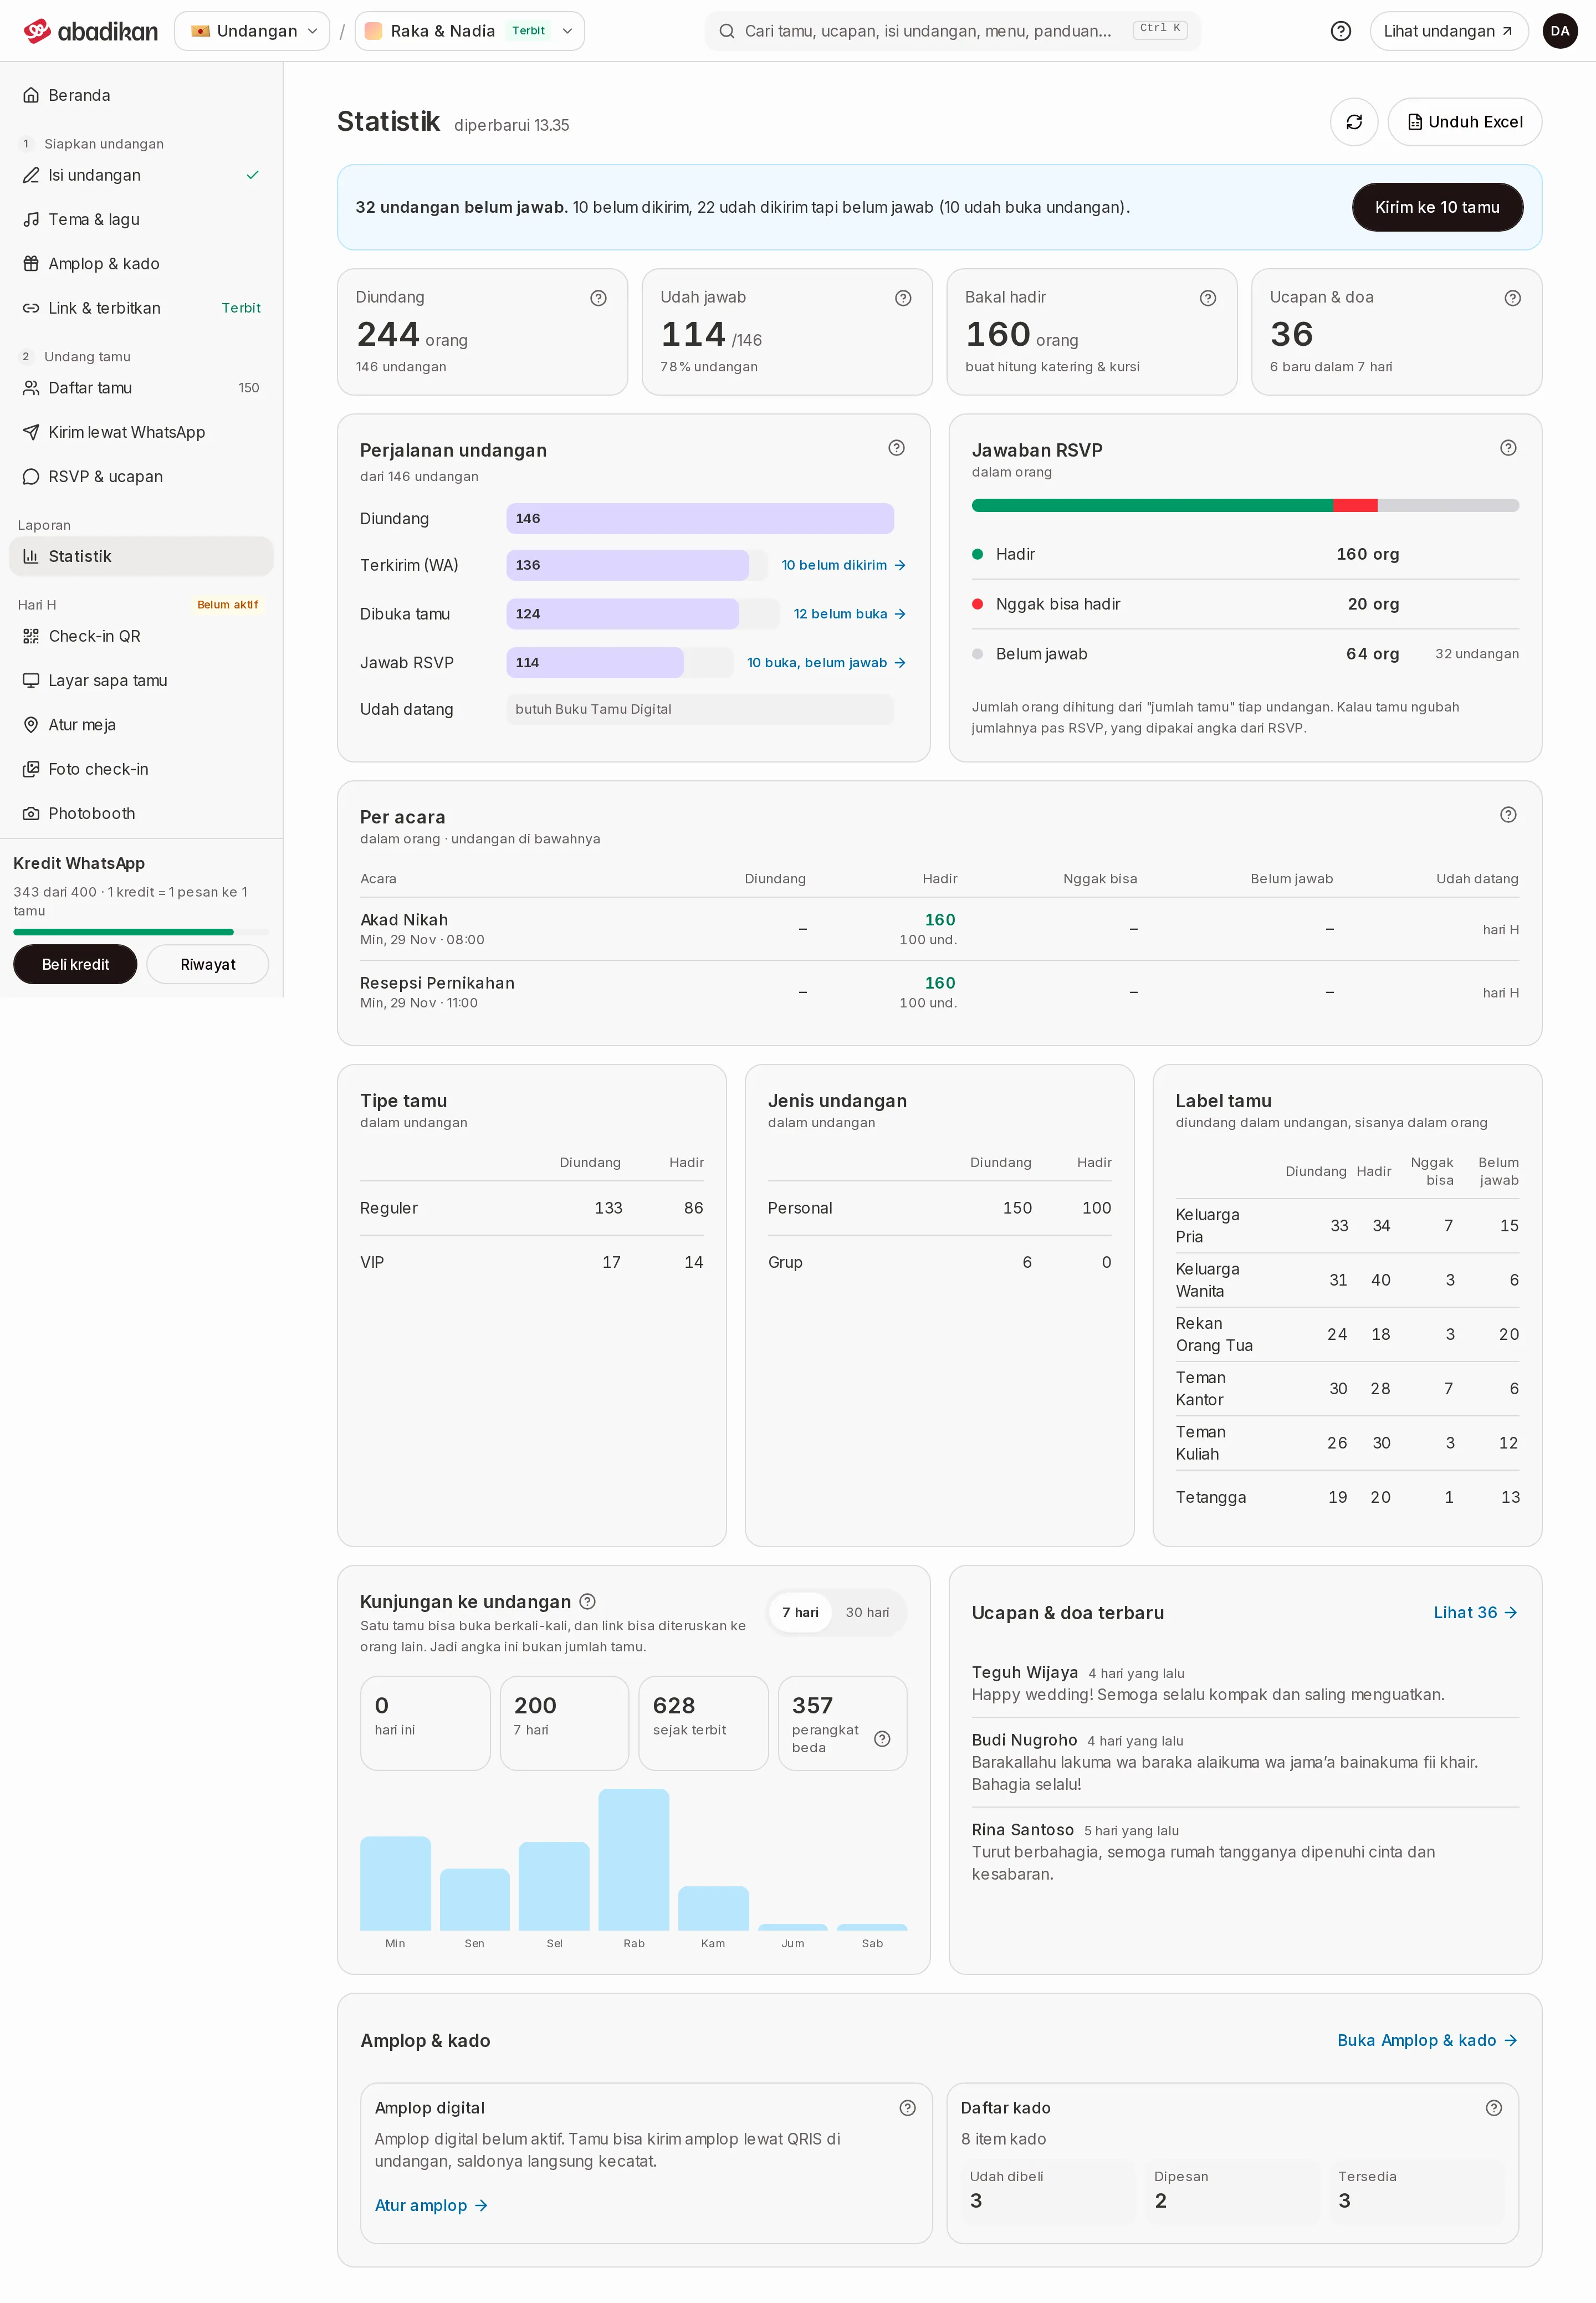The height and width of the screenshot is (2303, 1596).
Task: Expand the Raka & Nadia invitation selector
Action: pos(470,31)
